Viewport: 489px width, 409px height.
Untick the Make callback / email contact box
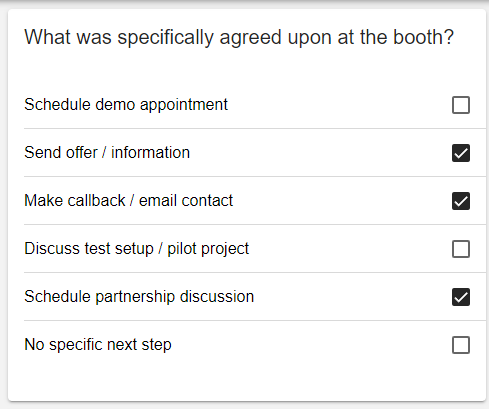tap(461, 201)
